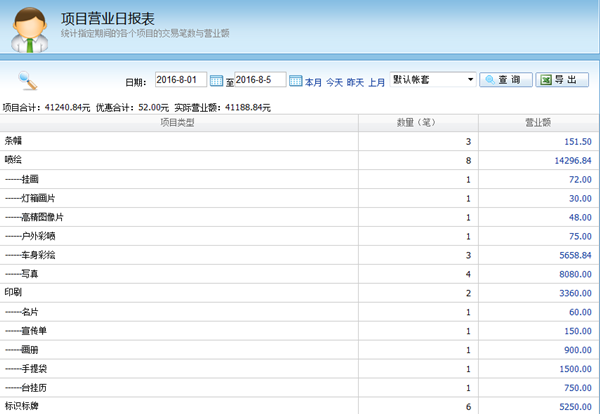Select the 本月 quick date link
Screen dimensions: 600x414
tap(313, 81)
